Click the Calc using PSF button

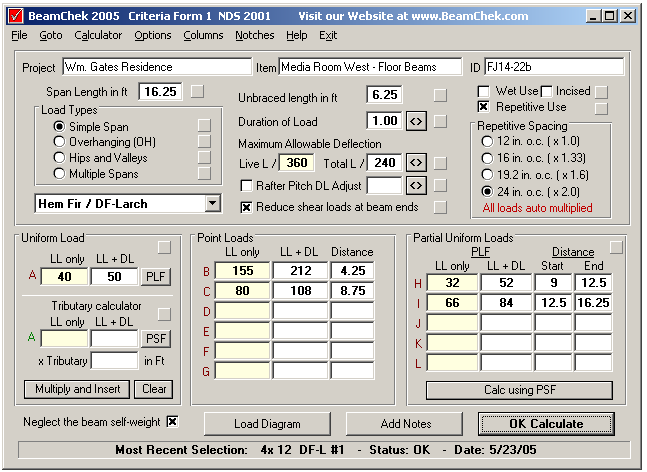[x=519, y=390]
